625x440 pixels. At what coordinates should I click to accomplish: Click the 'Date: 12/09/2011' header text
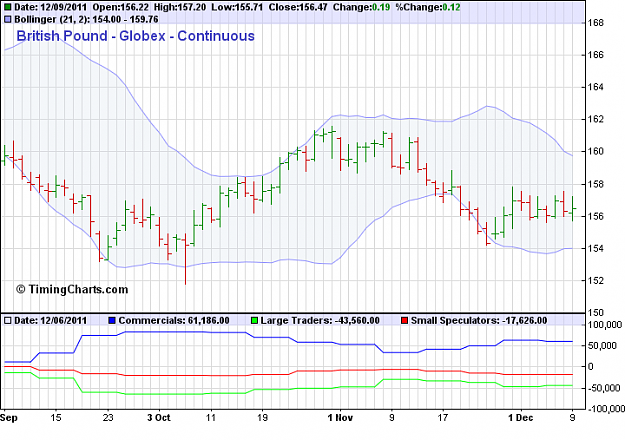coord(50,7)
